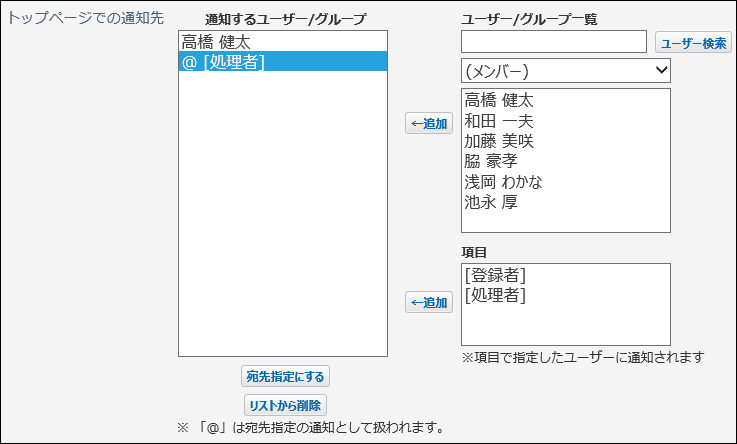
Task: Select 加藤 美咲 in the member list
Action: click(x=566, y=141)
